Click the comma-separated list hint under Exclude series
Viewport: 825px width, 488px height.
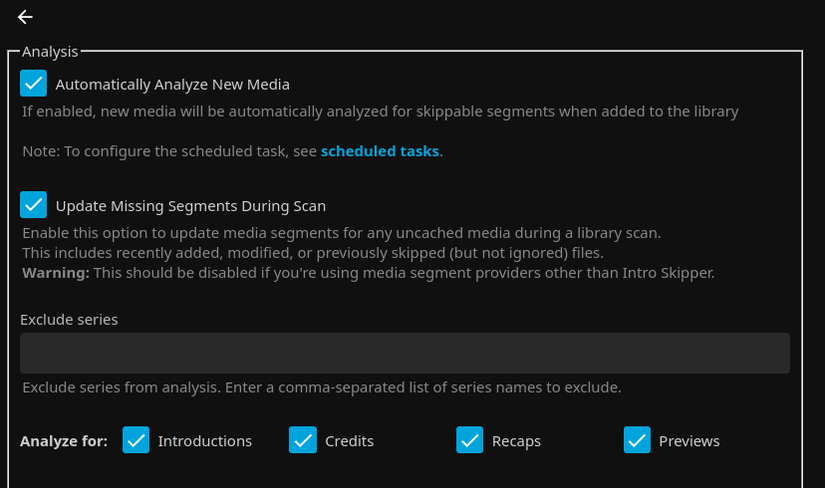pos(321,387)
